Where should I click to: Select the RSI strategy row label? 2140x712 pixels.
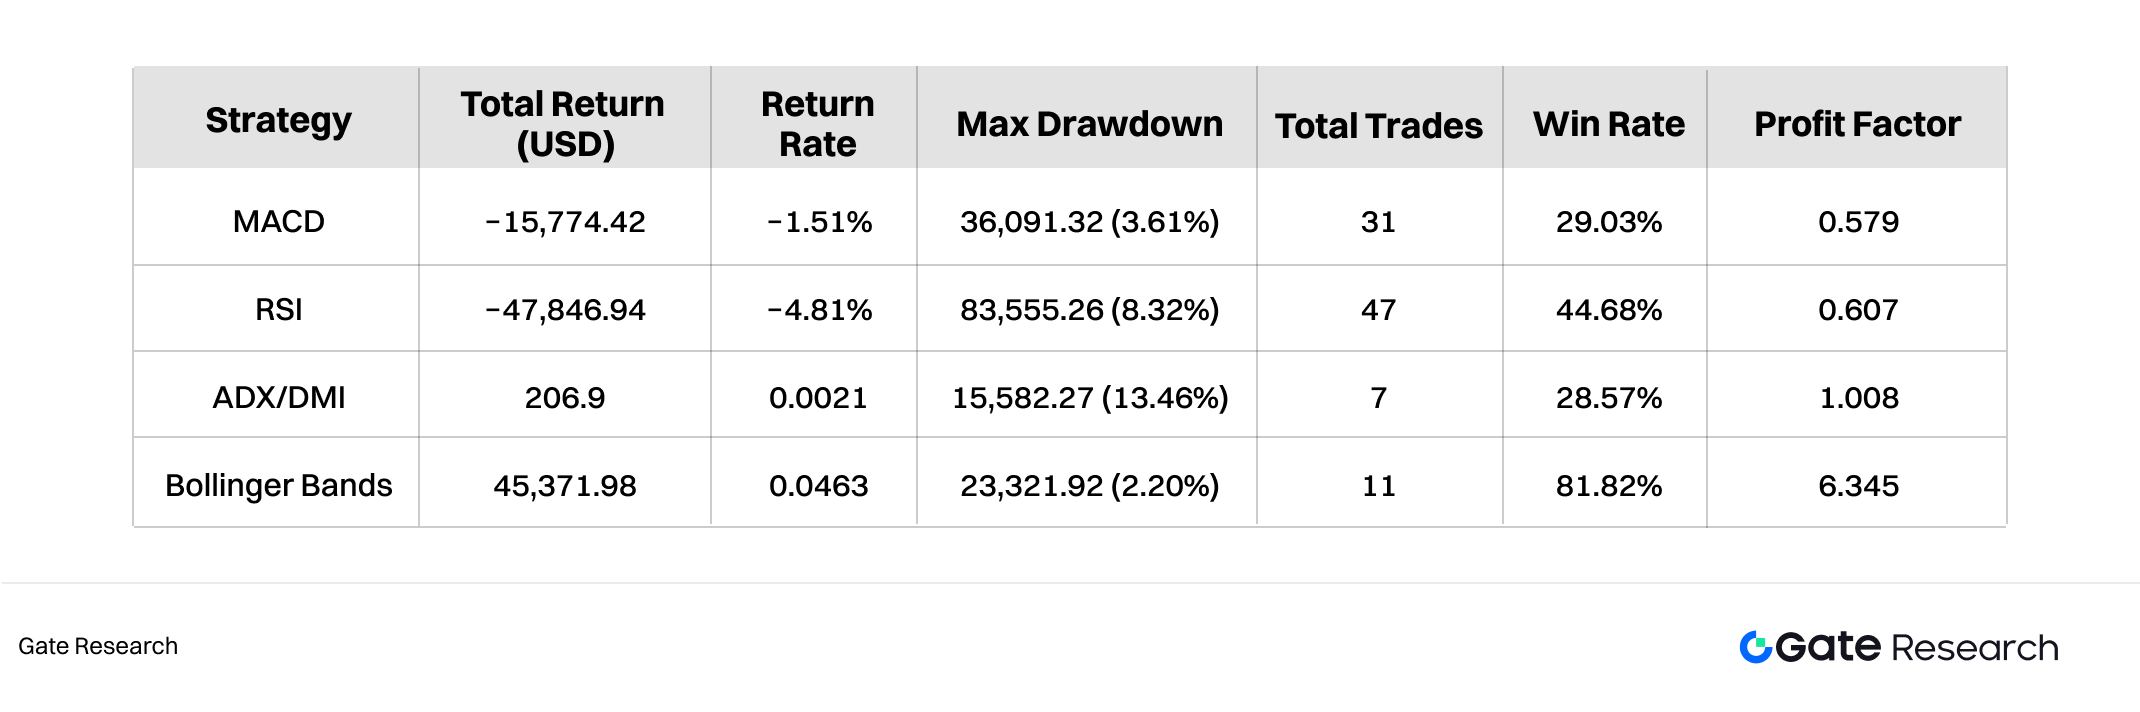click(278, 310)
